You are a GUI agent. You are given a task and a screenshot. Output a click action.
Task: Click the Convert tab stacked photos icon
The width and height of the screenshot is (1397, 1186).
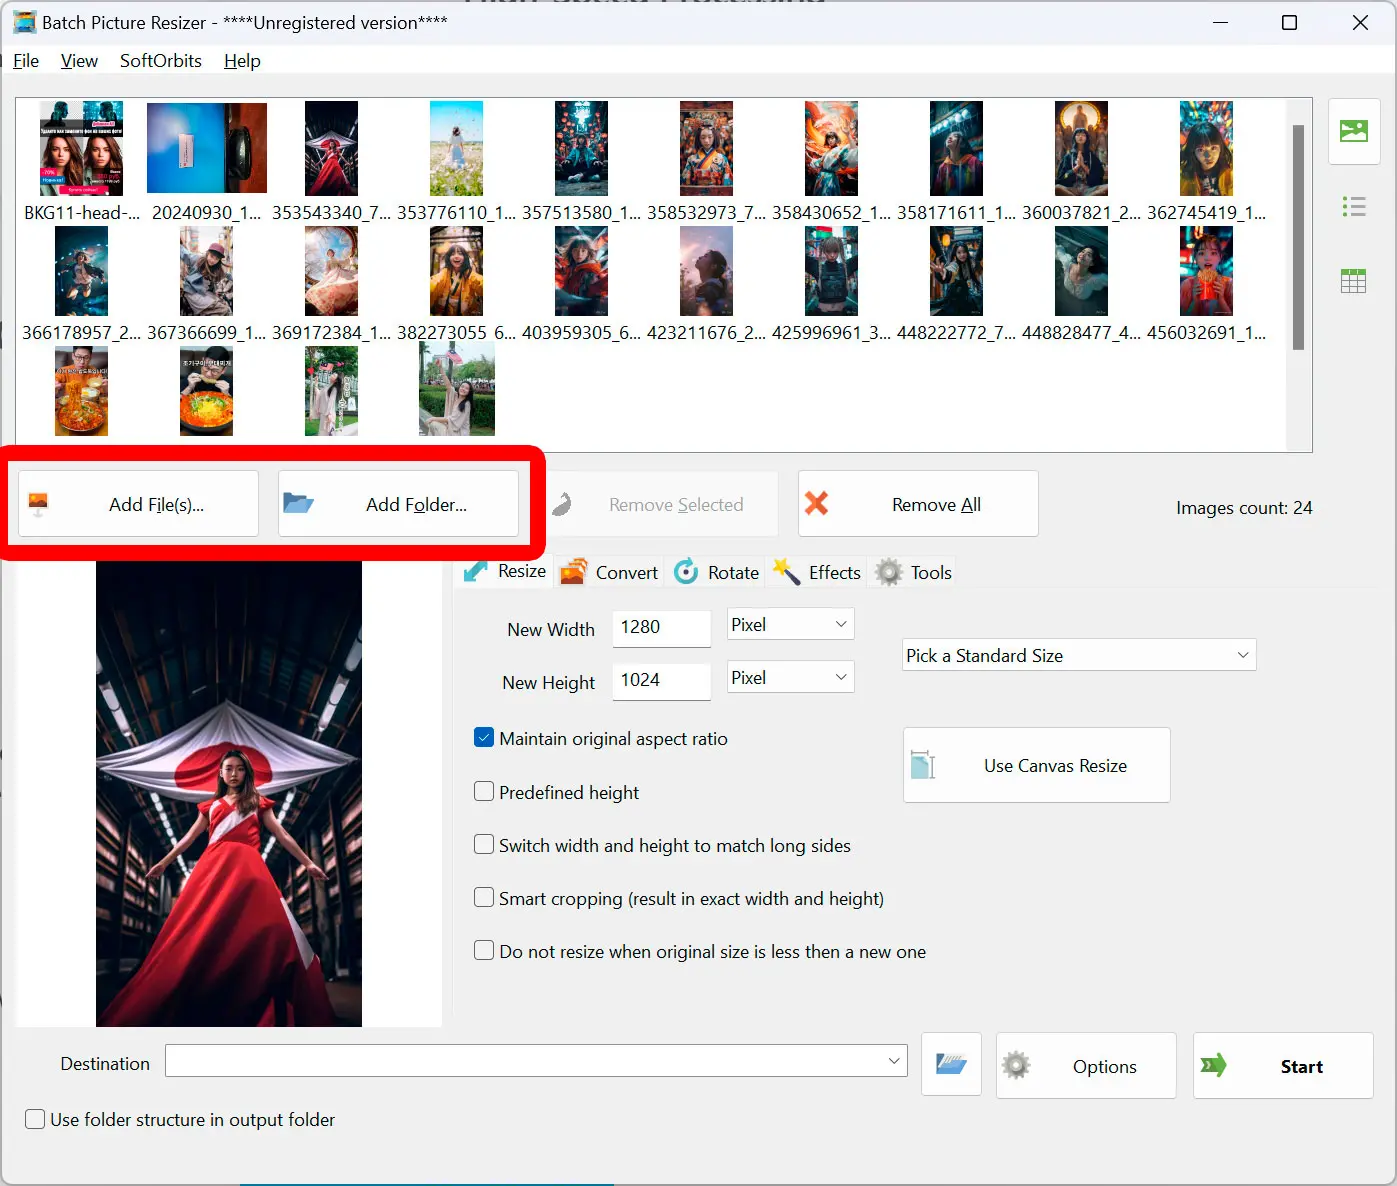(x=575, y=571)
